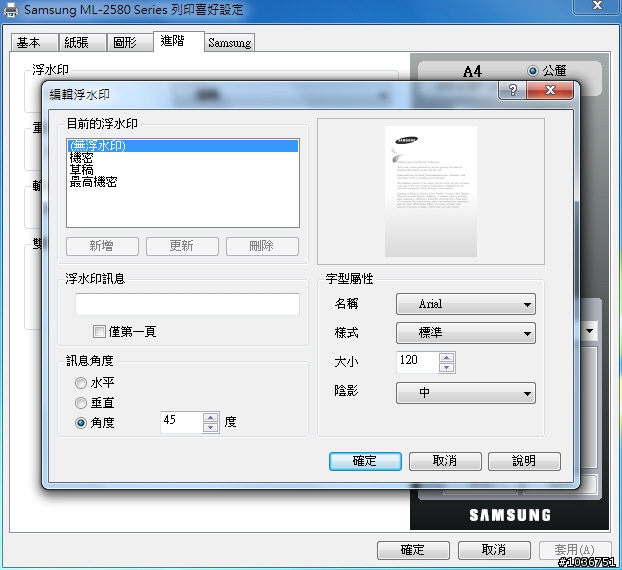622x570 pixels.
Task: Open the 名稱 font name dropdown showing Arial
Action: click(x=466, y=304)
